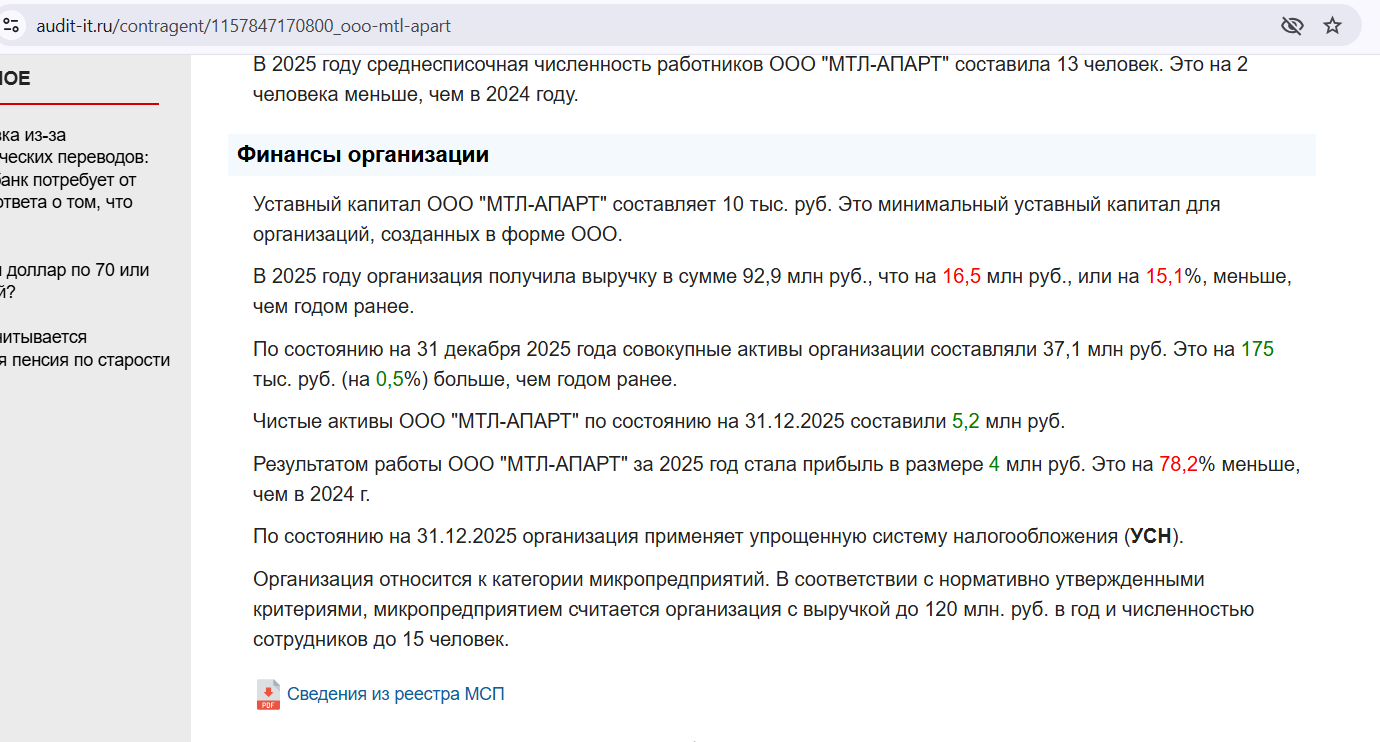
Task: Select the green net assets value 5,2
Action: (966, 422)
